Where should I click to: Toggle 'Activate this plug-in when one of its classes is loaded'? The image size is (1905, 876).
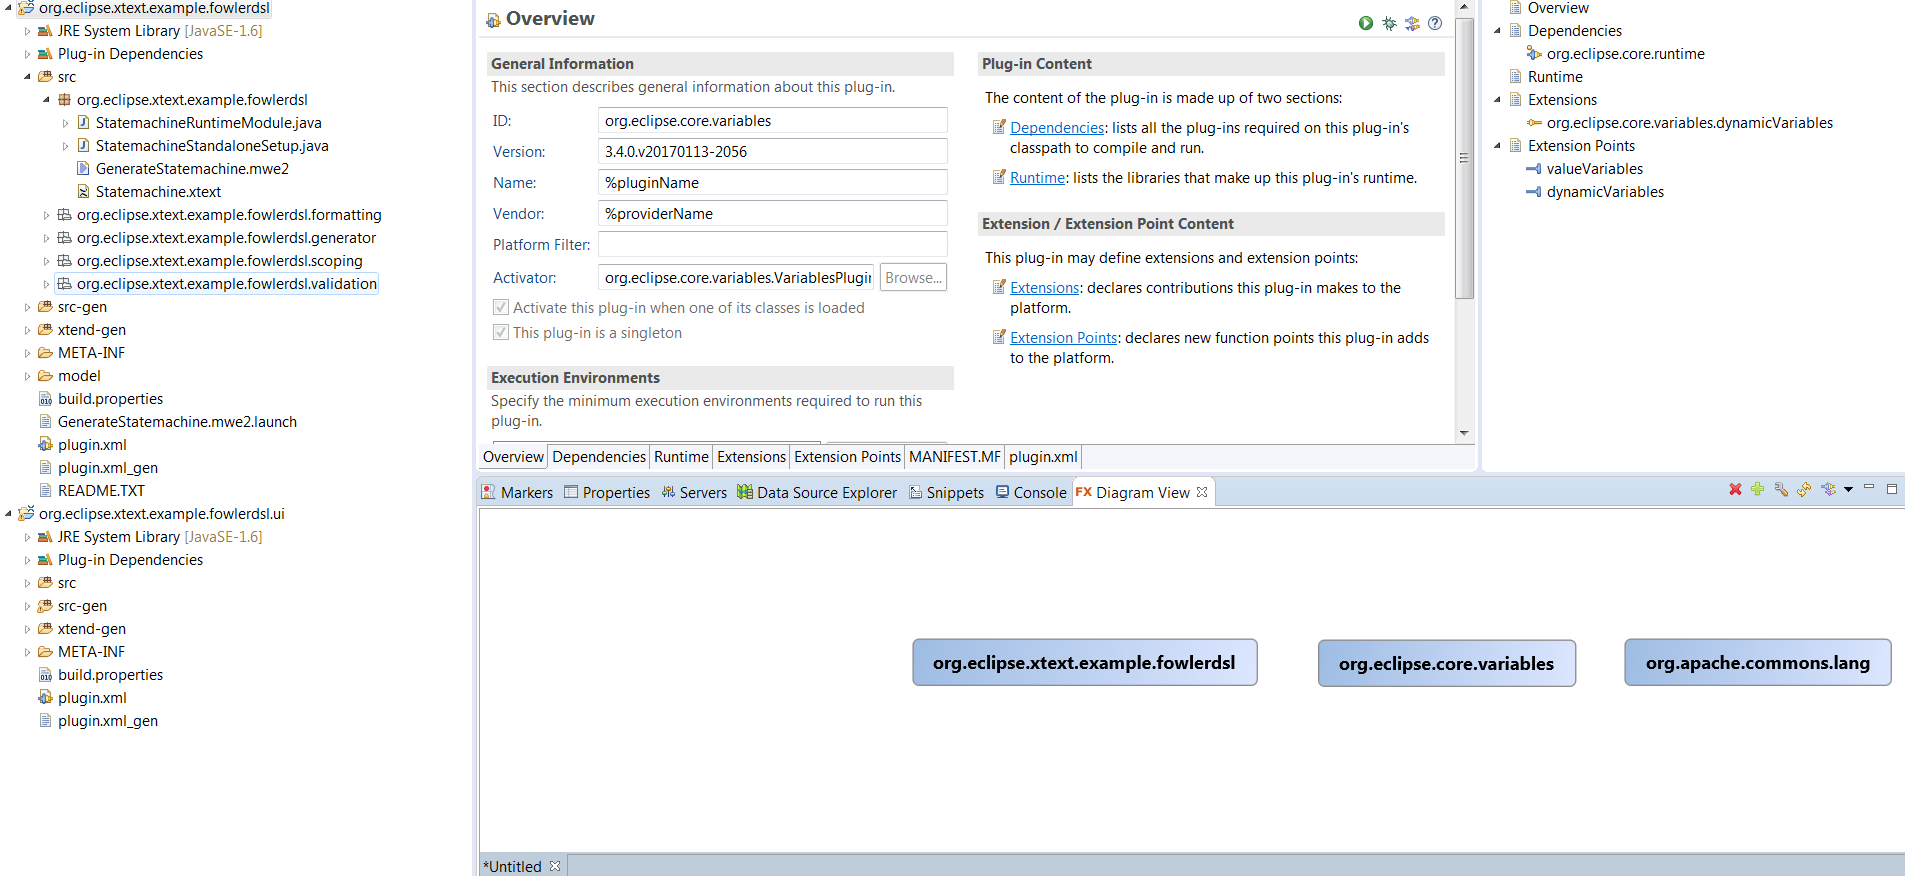[501, 307]
